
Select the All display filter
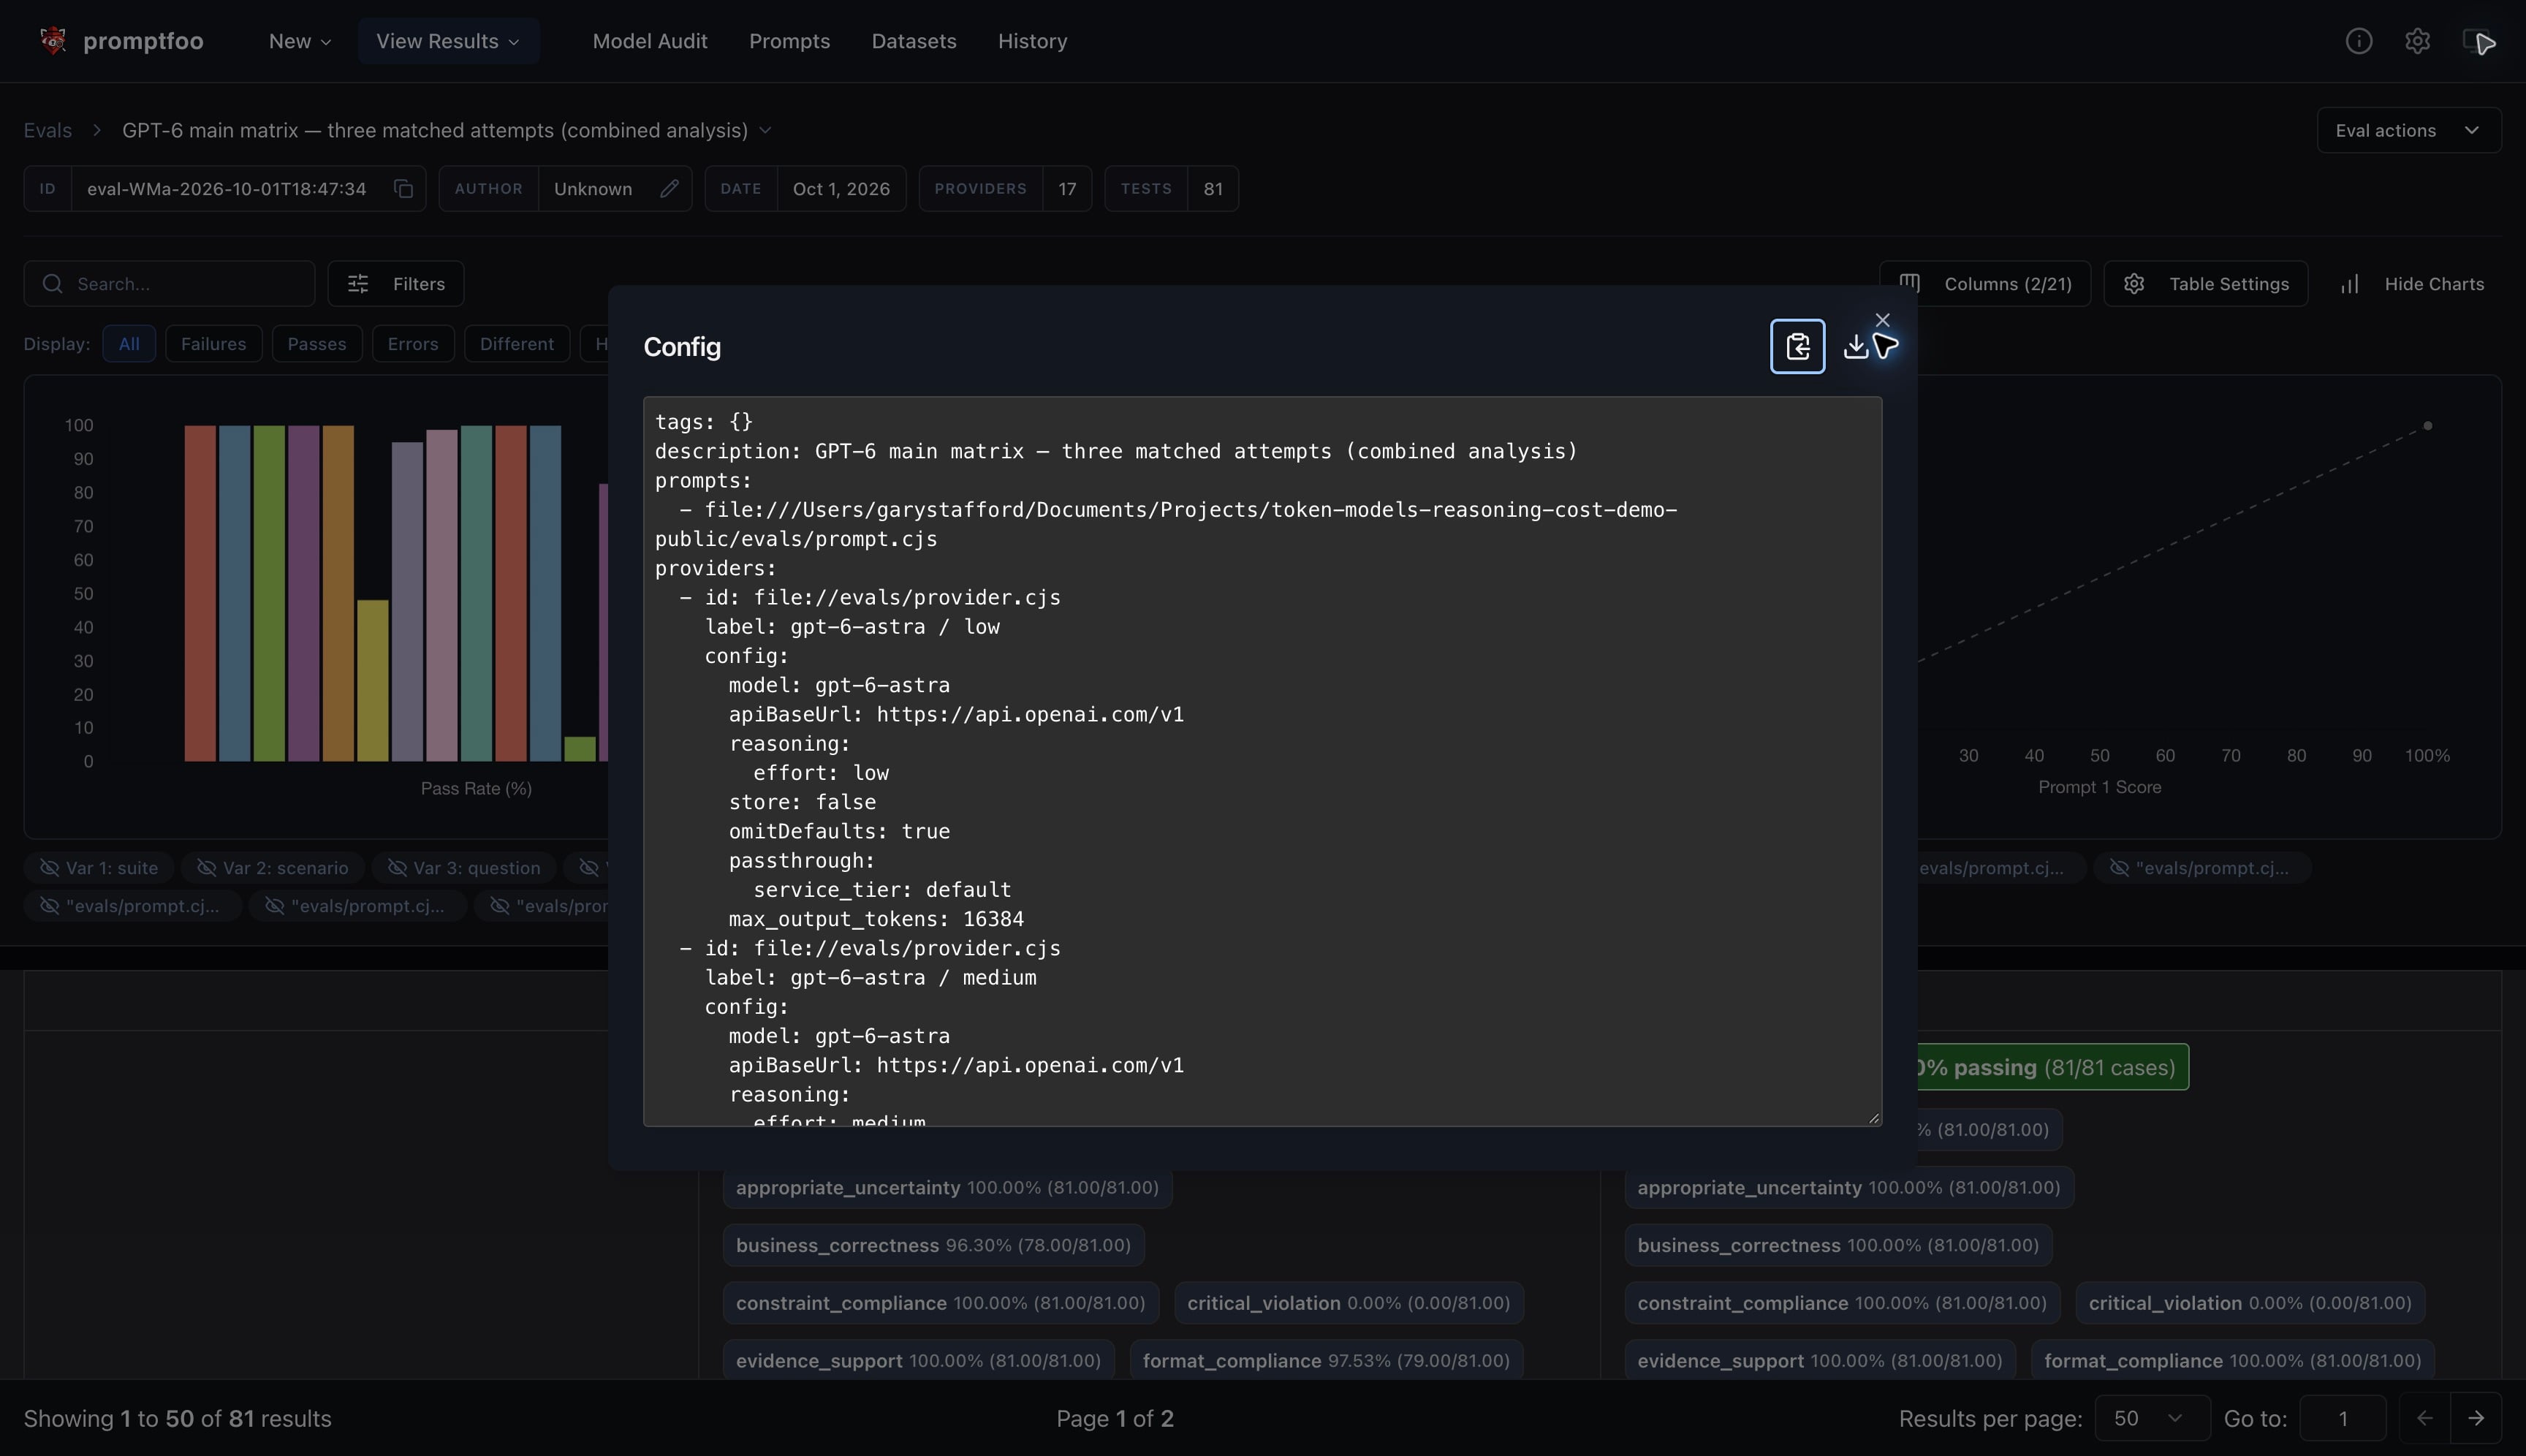tap(129, 344)
